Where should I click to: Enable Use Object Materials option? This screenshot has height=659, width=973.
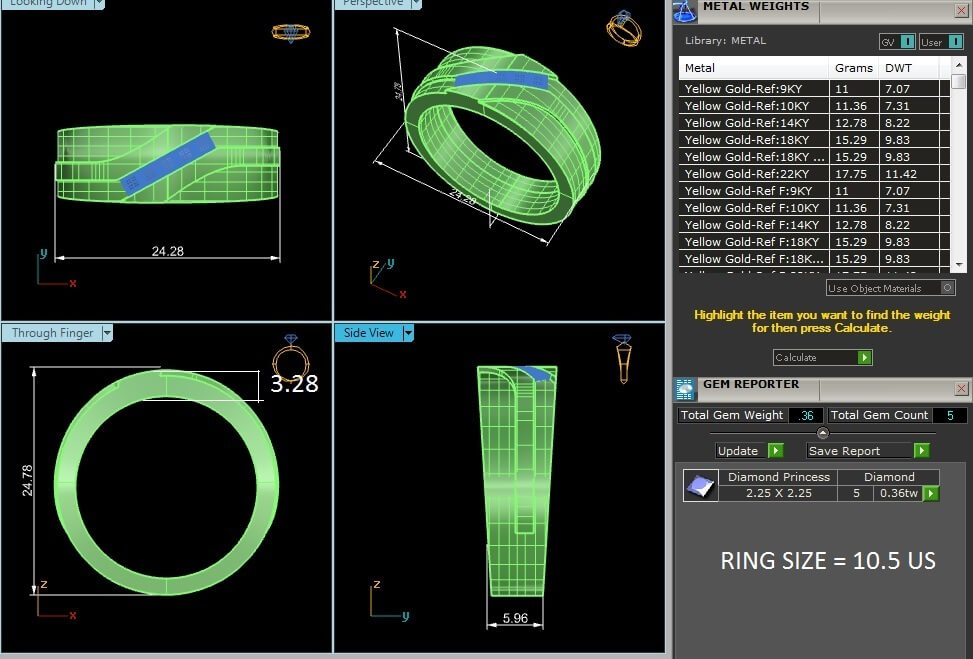point(947,288)
